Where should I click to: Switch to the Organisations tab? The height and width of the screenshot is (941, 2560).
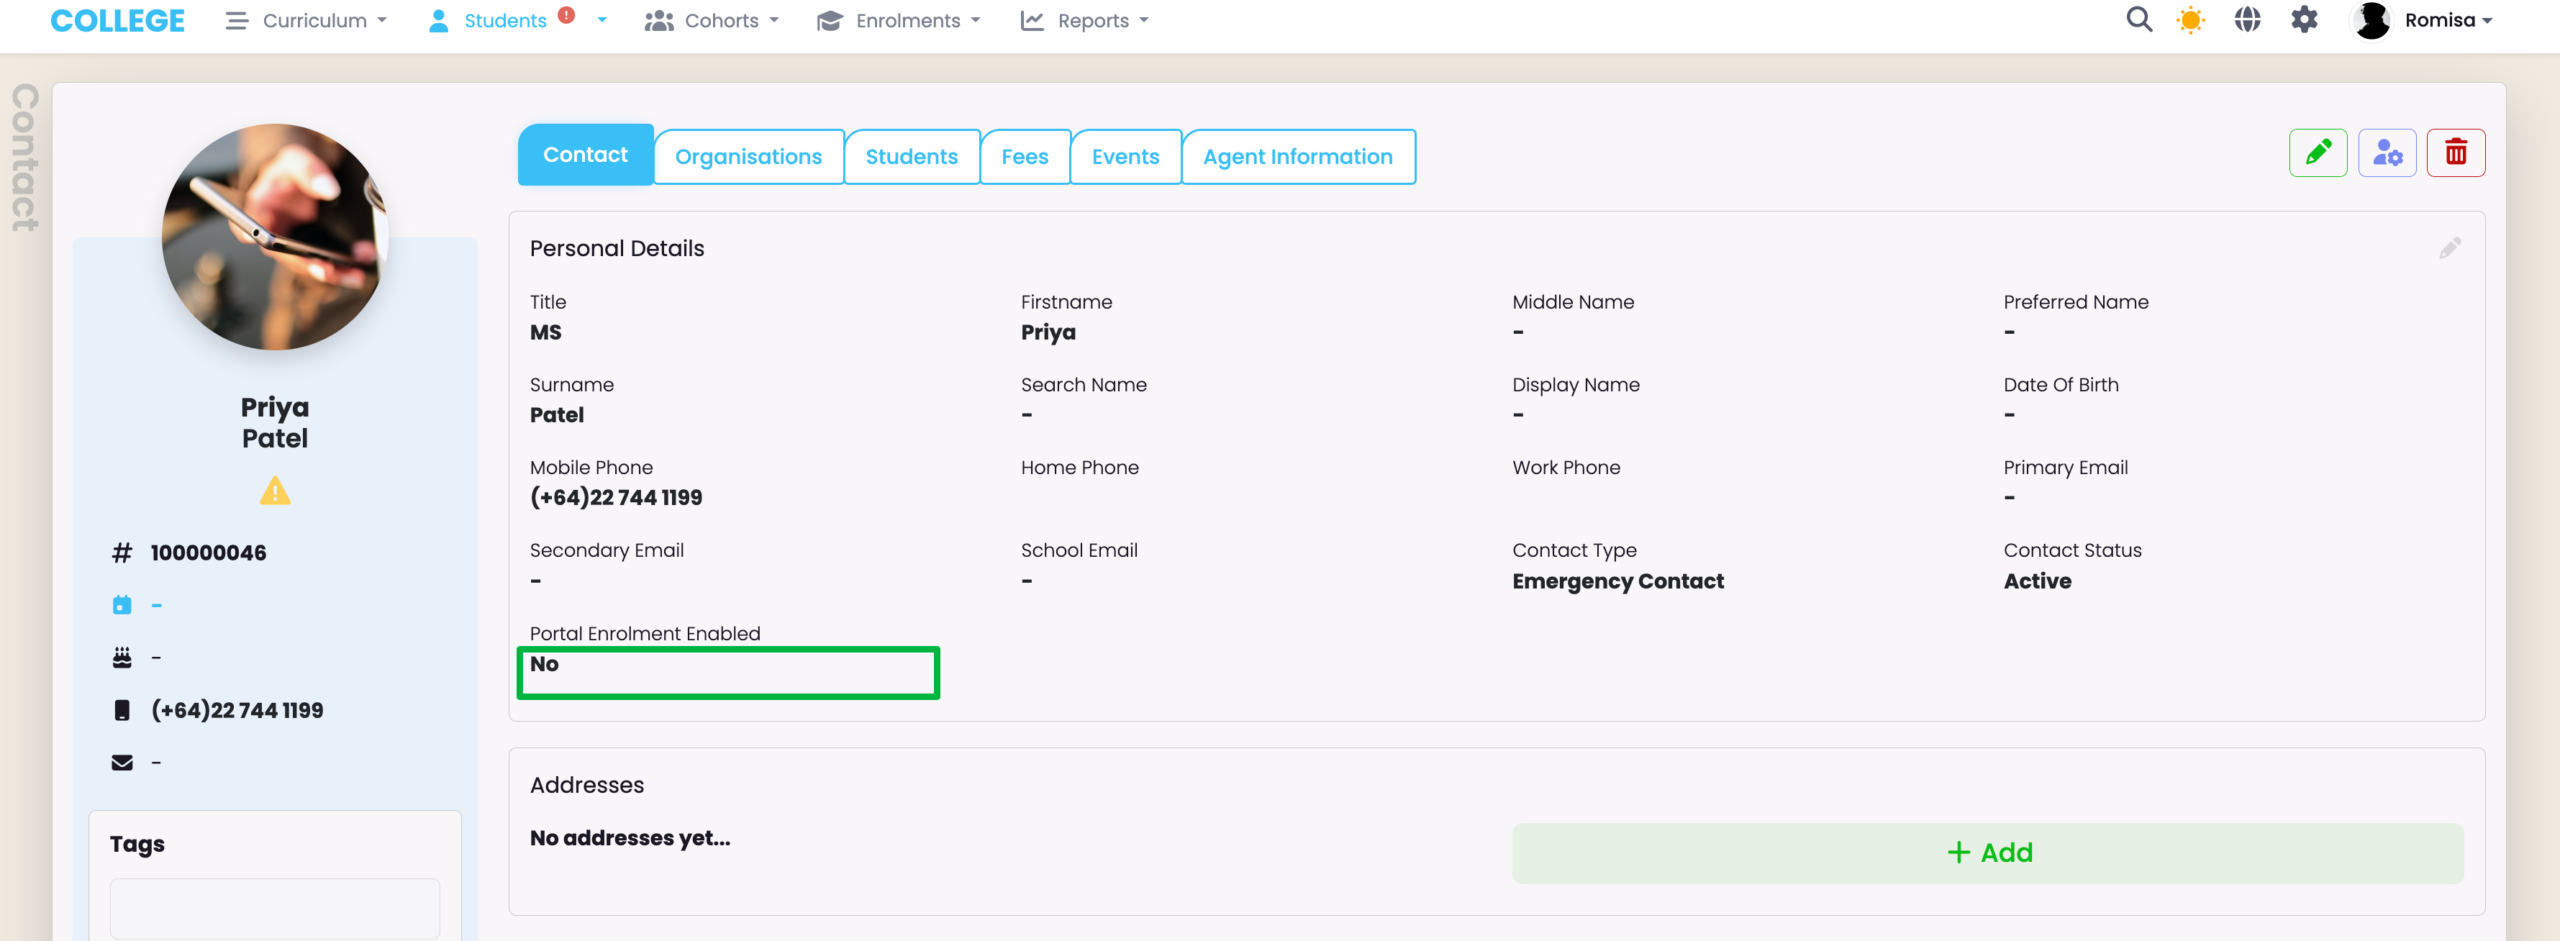click(x=748, y=157)
